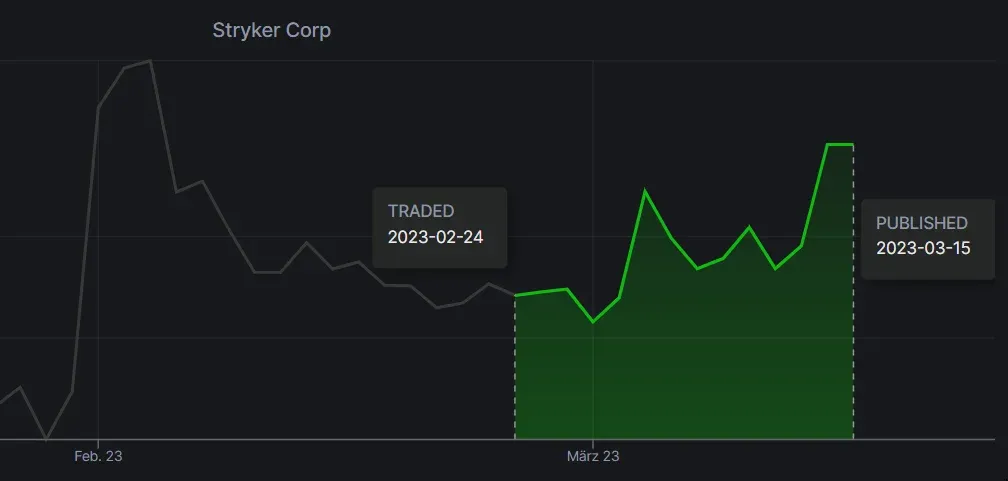
Task: Click the dashed vertical line at the traded date
Action: click(515, 370)
